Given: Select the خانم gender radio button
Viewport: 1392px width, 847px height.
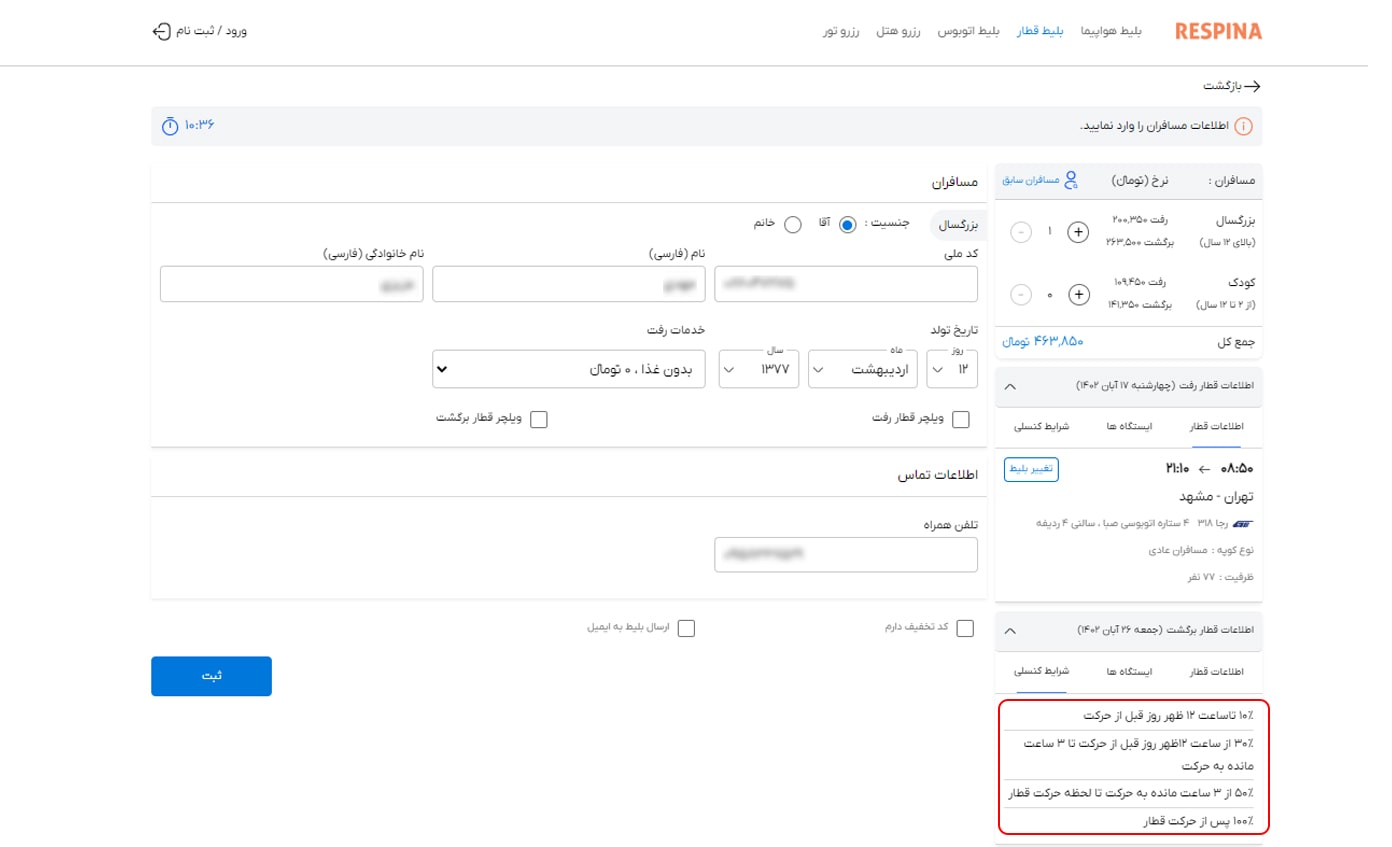Looking at the screenshot, I should point(793,225).
